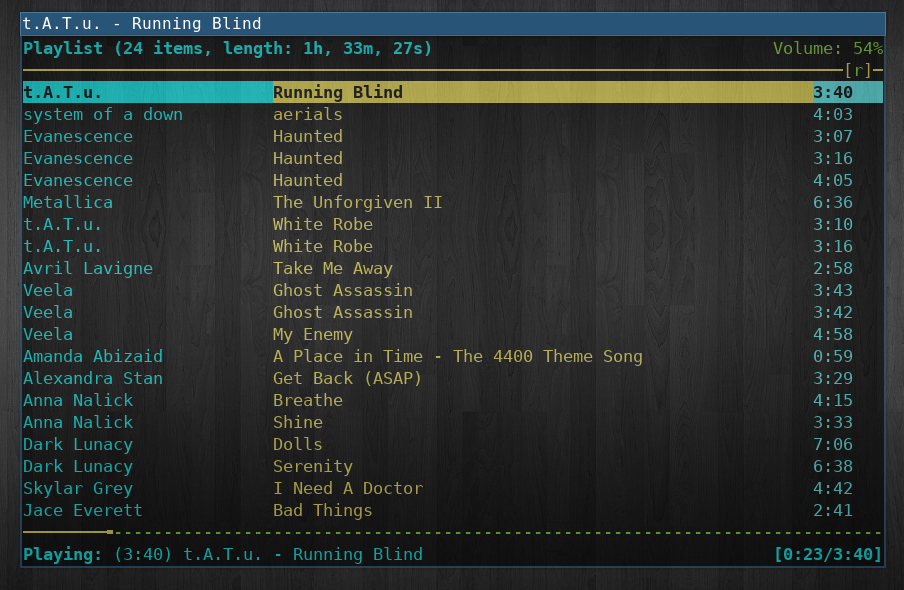The height and width of the screenshot is (590, 904).
Task: Choose the song "I Need A Doctor"
Action: pos(348,488)
